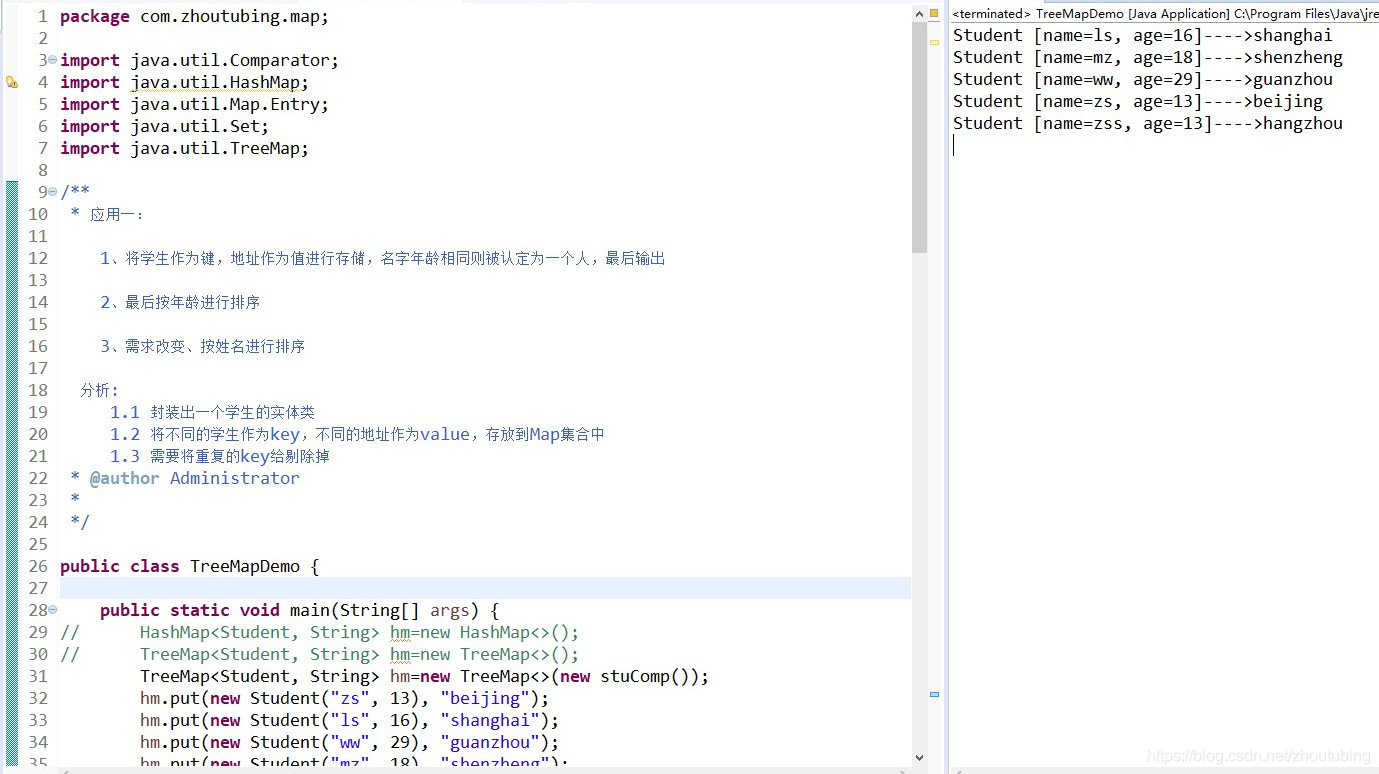Click the import java.util.TreeMap line
The image size is (1379, 774).
tap(184, 148)
